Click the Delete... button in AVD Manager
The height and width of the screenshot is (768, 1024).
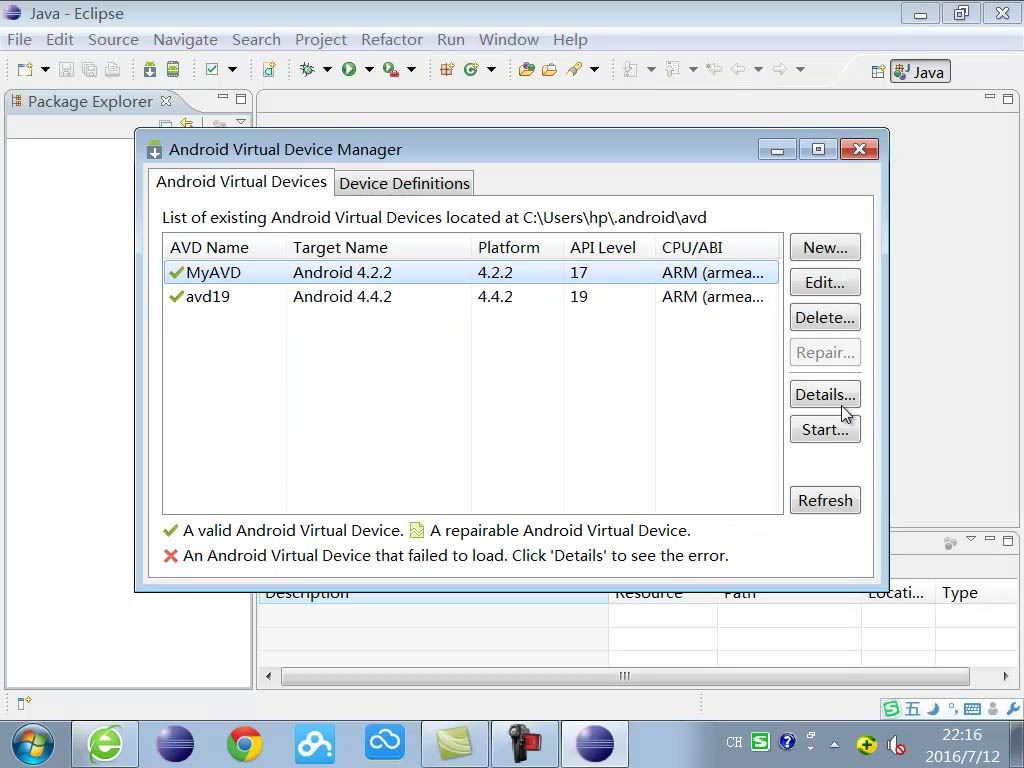825,317
